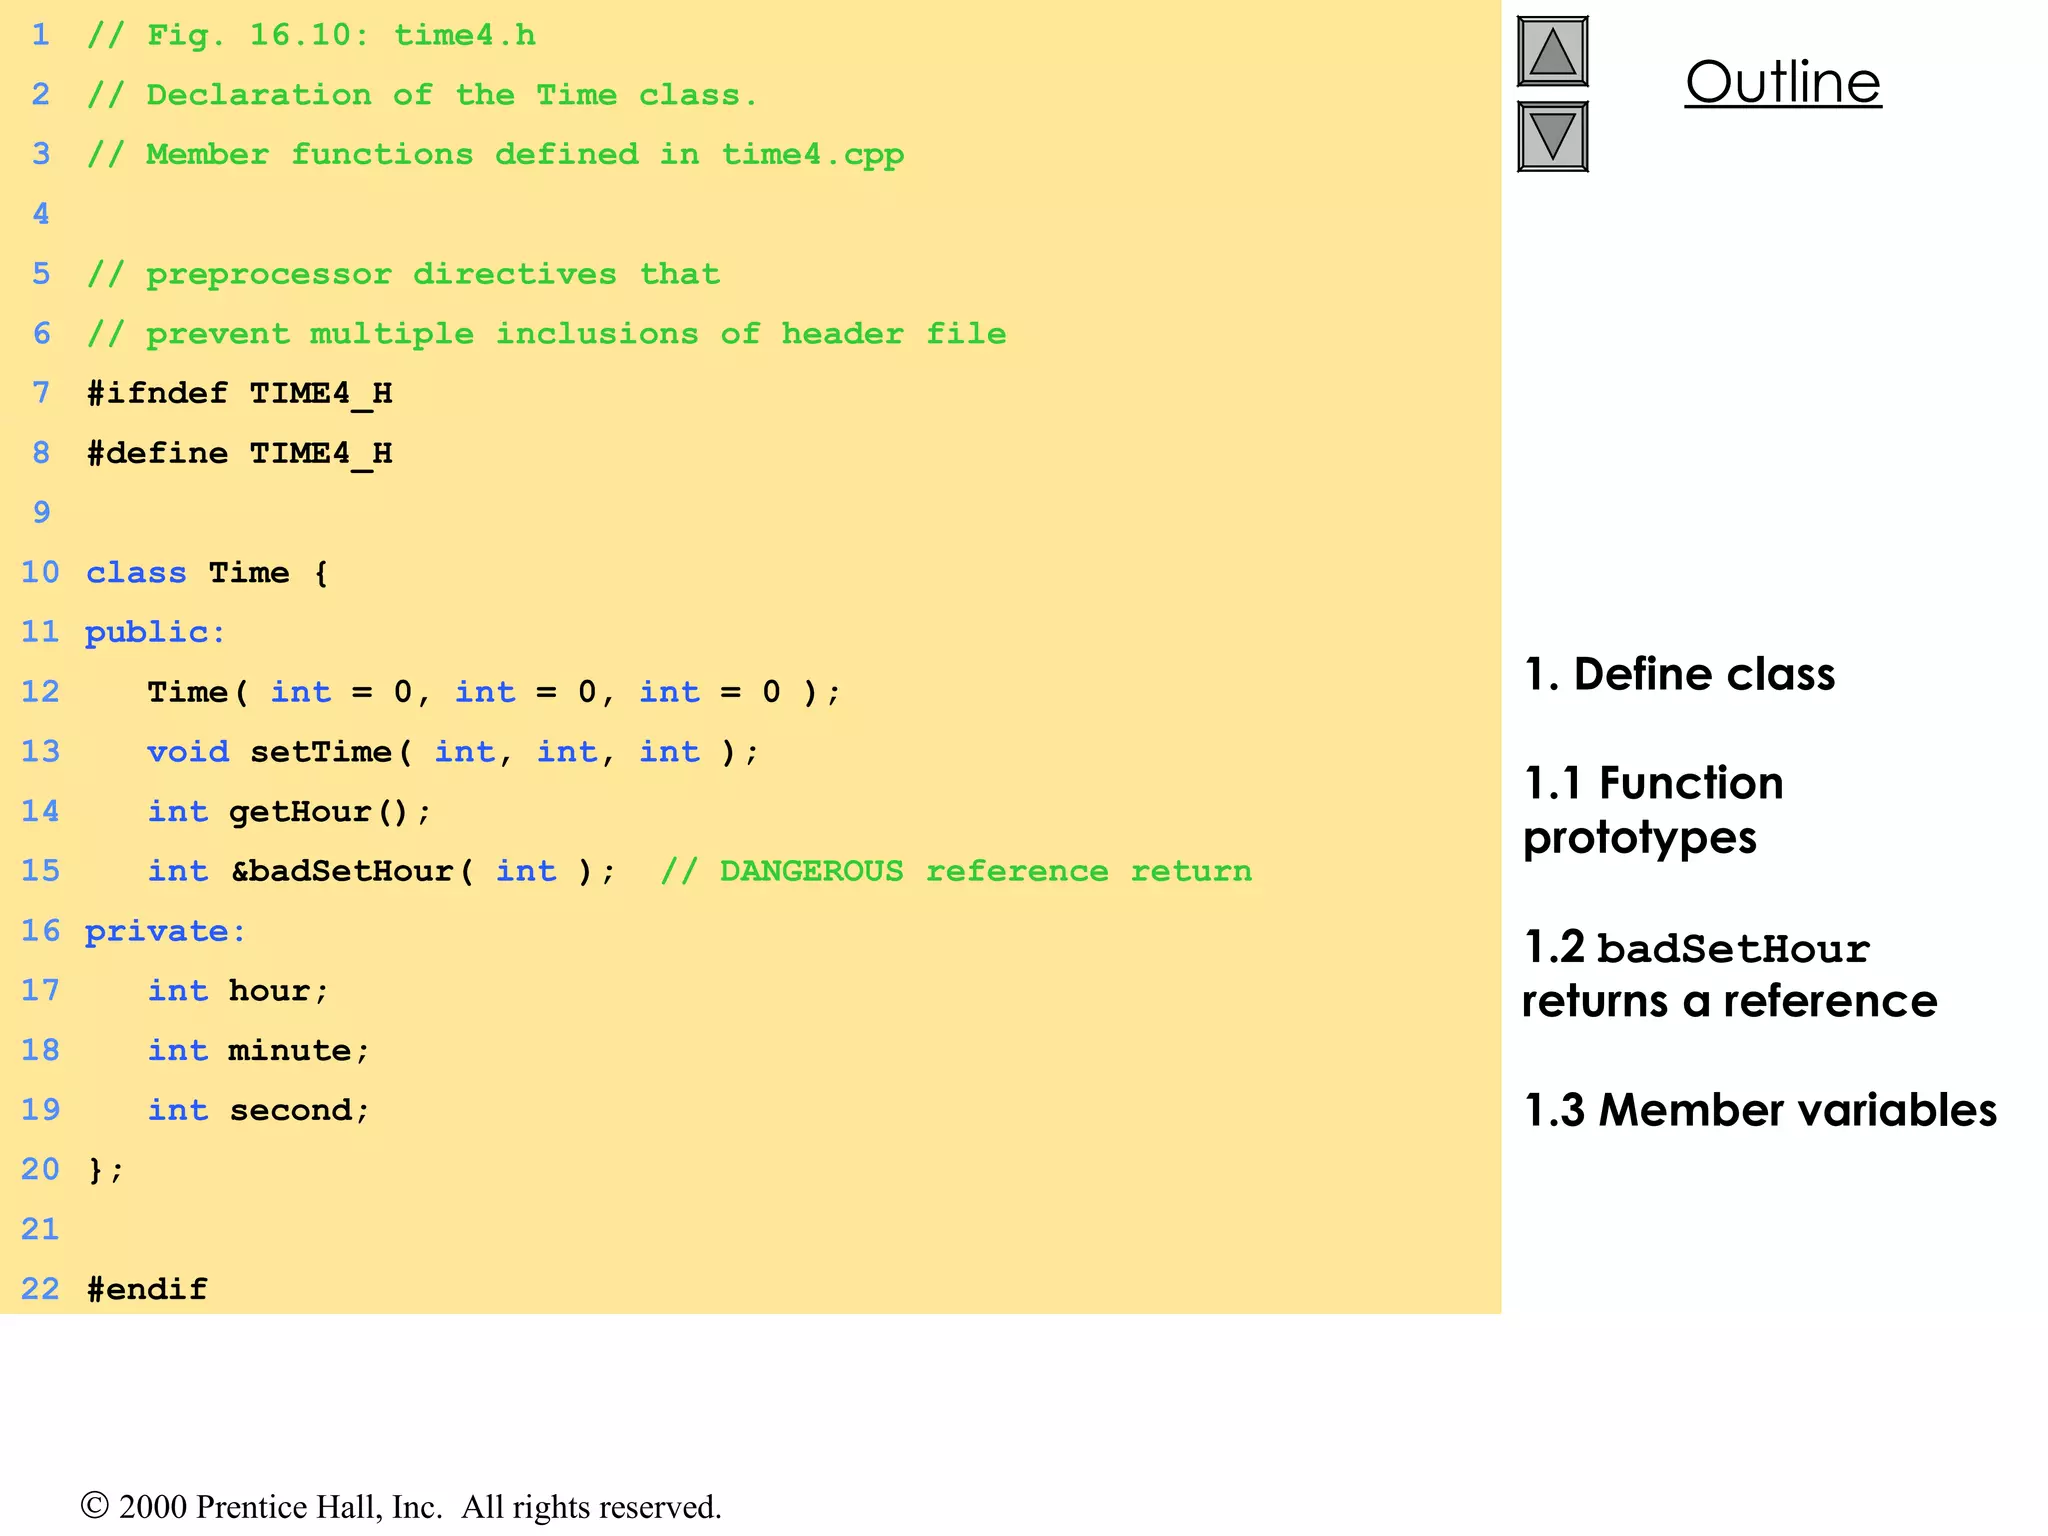Click the 'public:' access specifier
Image resolution: width=2048 pixels, height=1536 pixels.
155,633
